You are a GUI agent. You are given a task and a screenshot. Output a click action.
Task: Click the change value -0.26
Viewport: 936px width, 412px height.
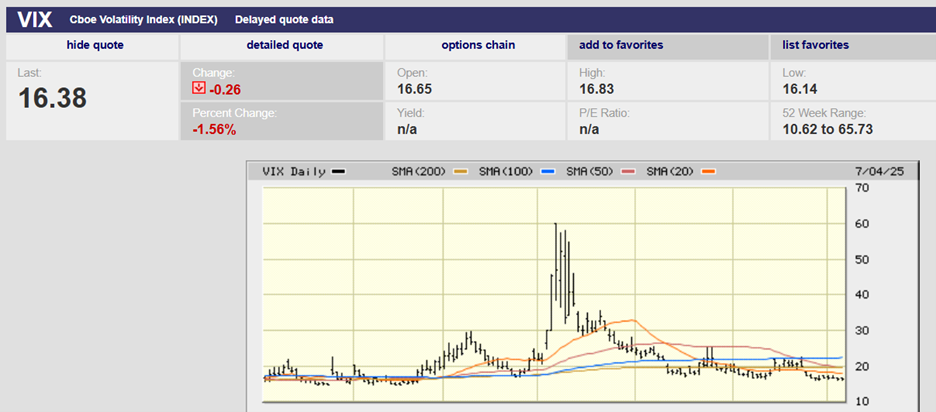coord(224,90)
